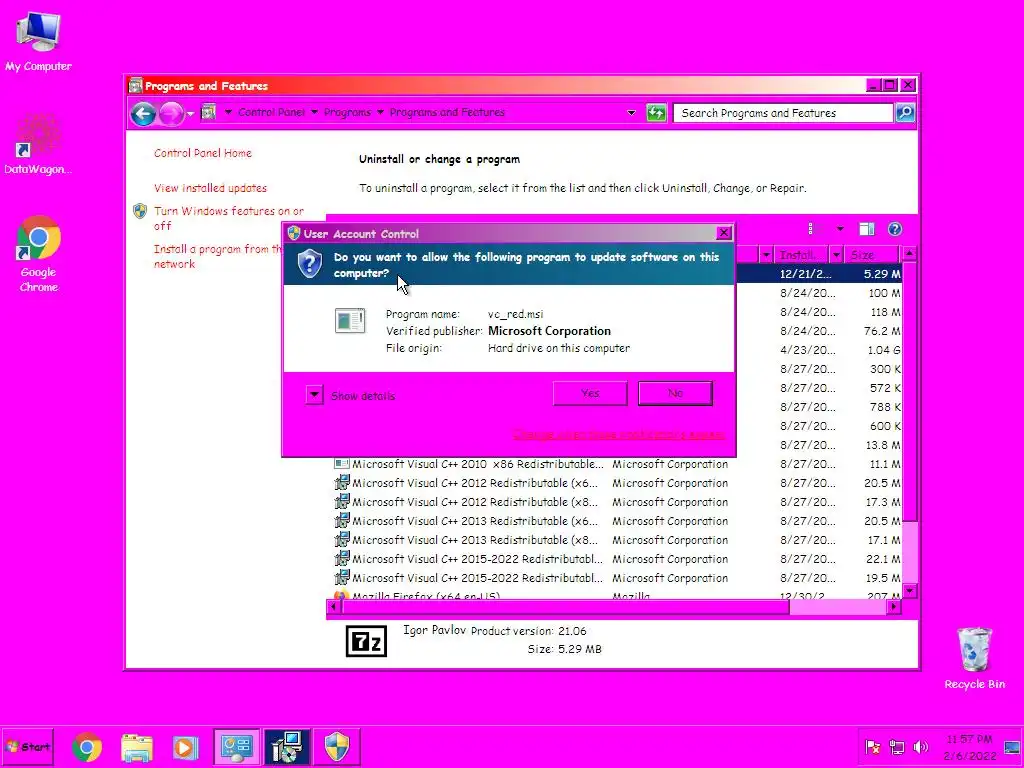Click the shield icon beside Windows features link
Image resolution: width=1024 pixels, height=768 pixels.
pos(140,211)
